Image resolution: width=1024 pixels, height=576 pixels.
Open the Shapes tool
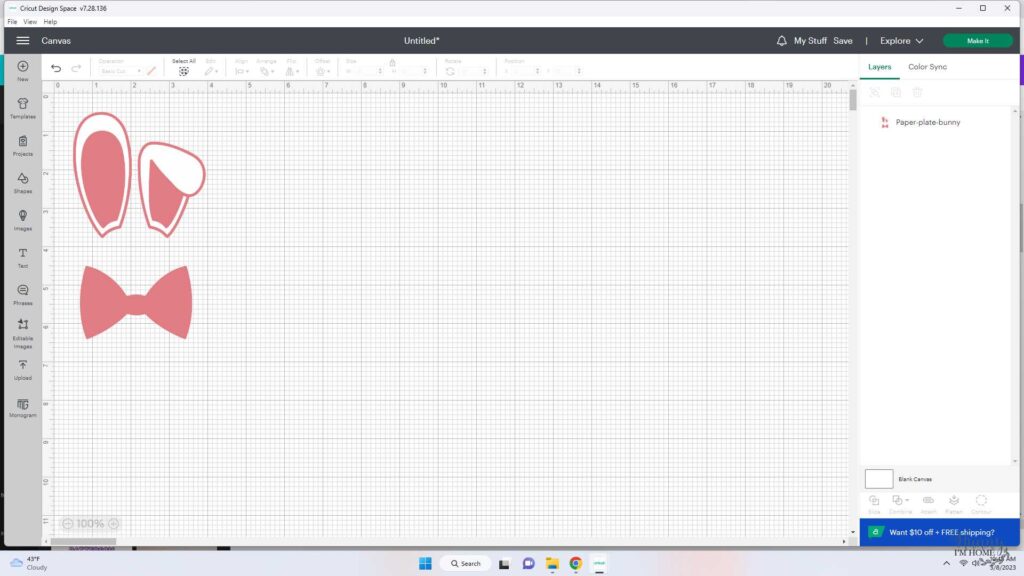click(x=23, y=182)
